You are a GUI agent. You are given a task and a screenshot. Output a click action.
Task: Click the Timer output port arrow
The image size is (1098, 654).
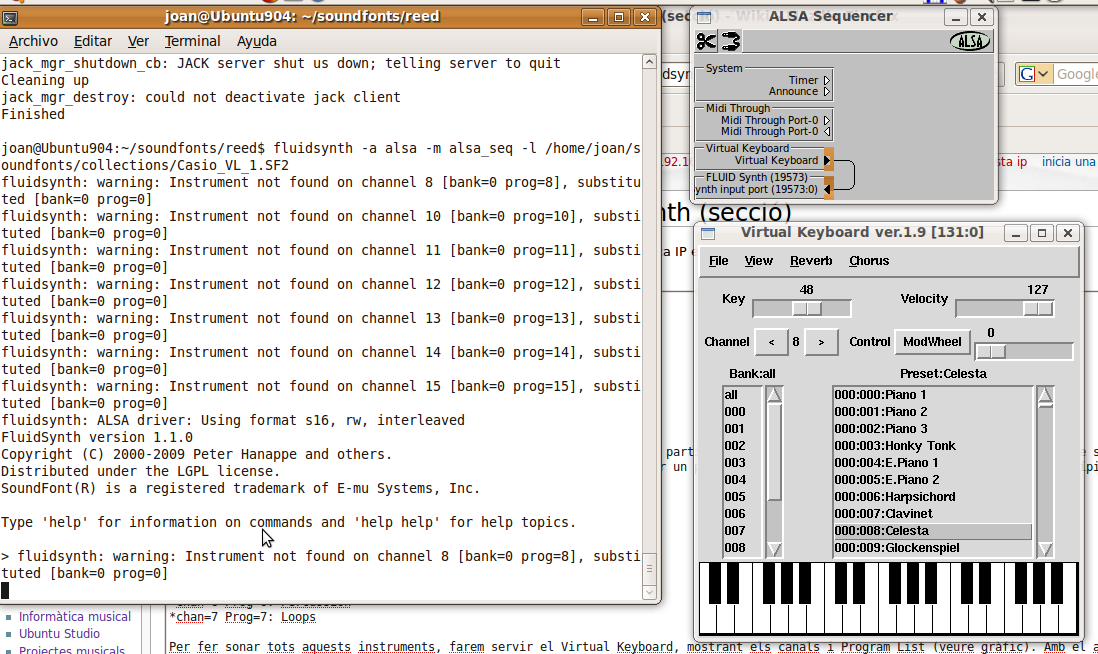827,80
